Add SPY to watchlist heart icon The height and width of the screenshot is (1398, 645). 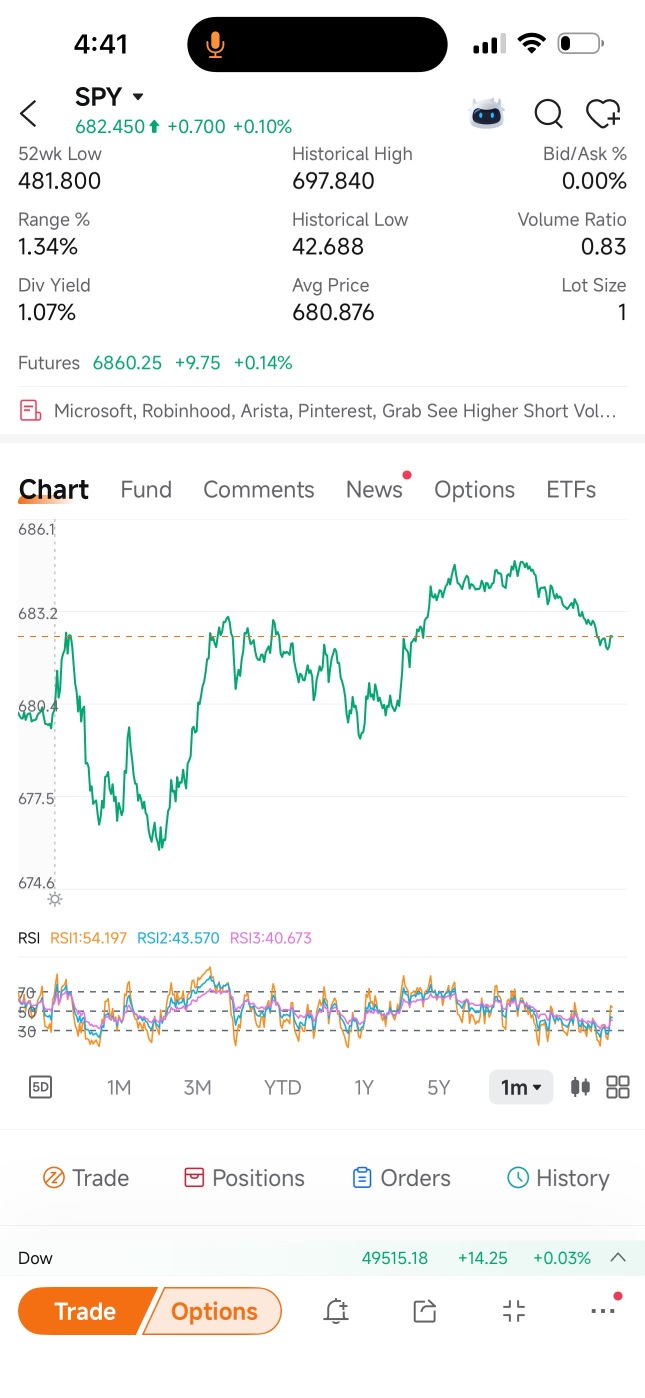(603, 114)
